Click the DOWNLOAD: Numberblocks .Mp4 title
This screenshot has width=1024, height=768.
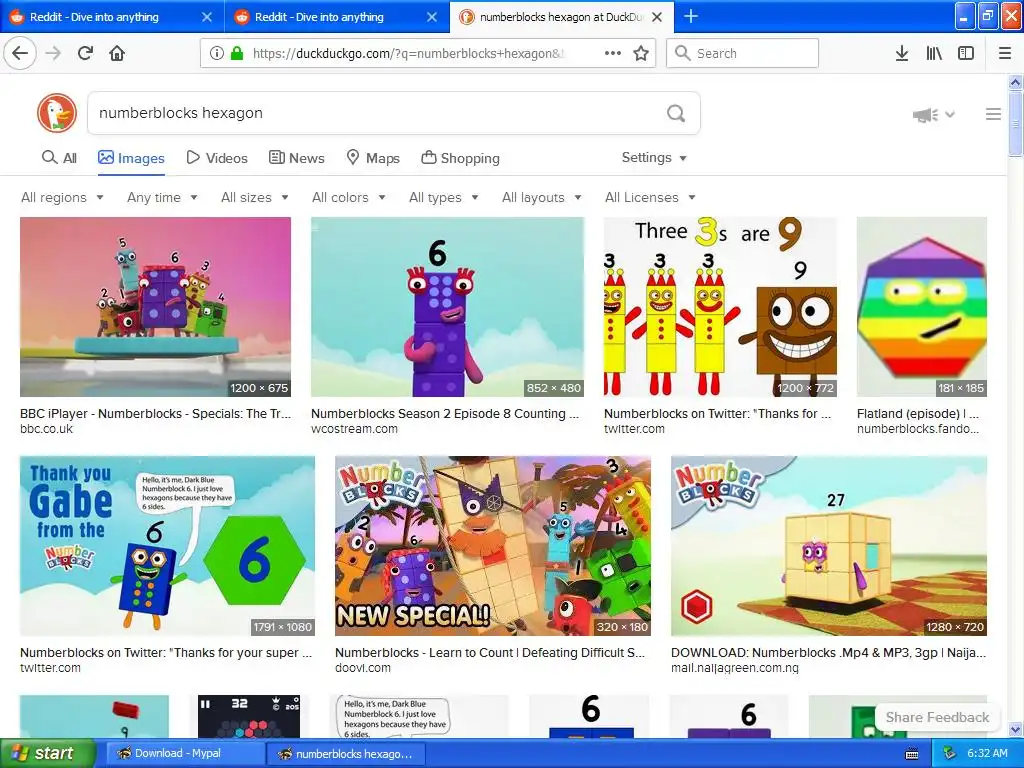click(829, 652)
